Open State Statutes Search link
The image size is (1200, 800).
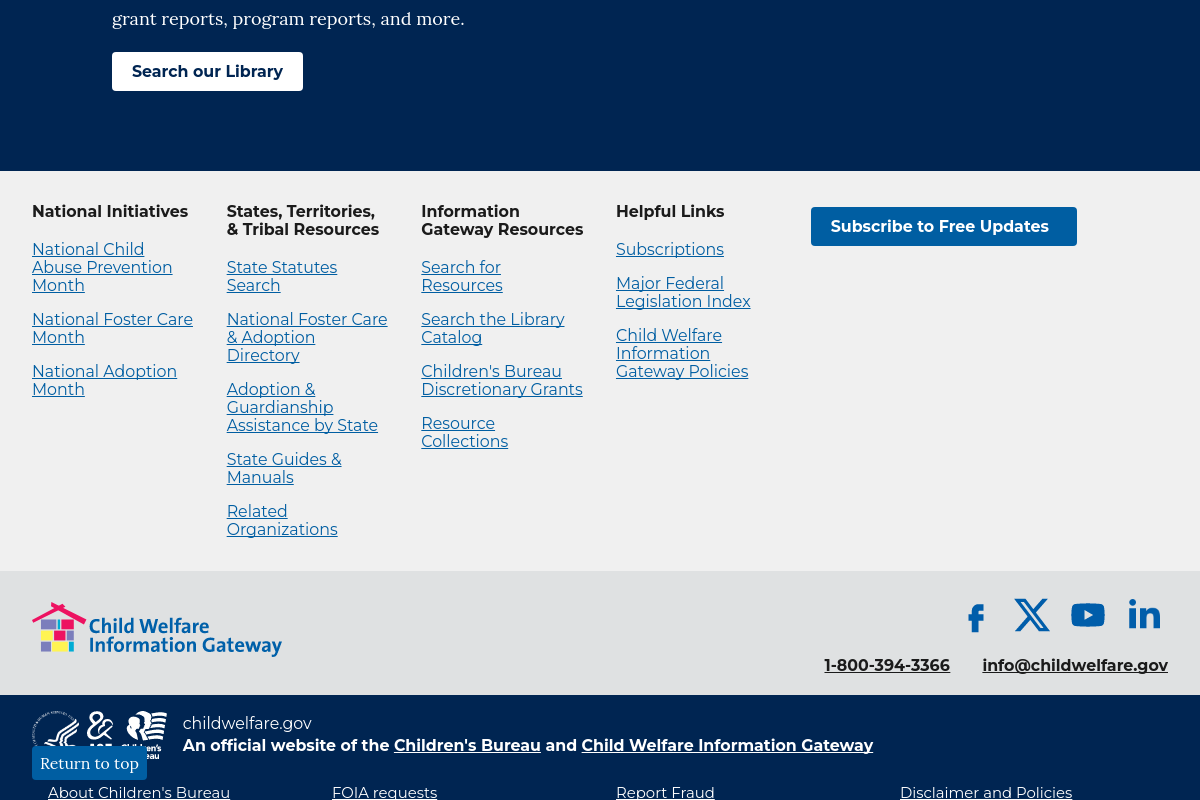(282, 276)
